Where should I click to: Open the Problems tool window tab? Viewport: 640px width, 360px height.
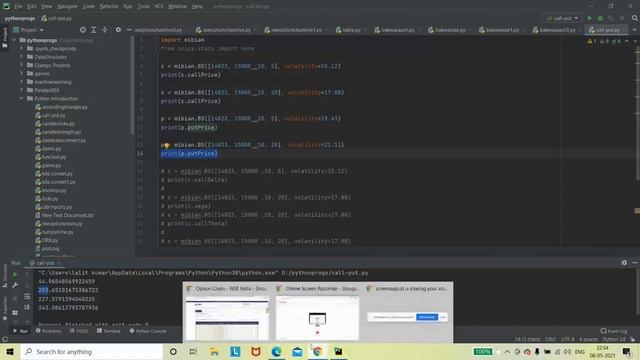(48, 331)
